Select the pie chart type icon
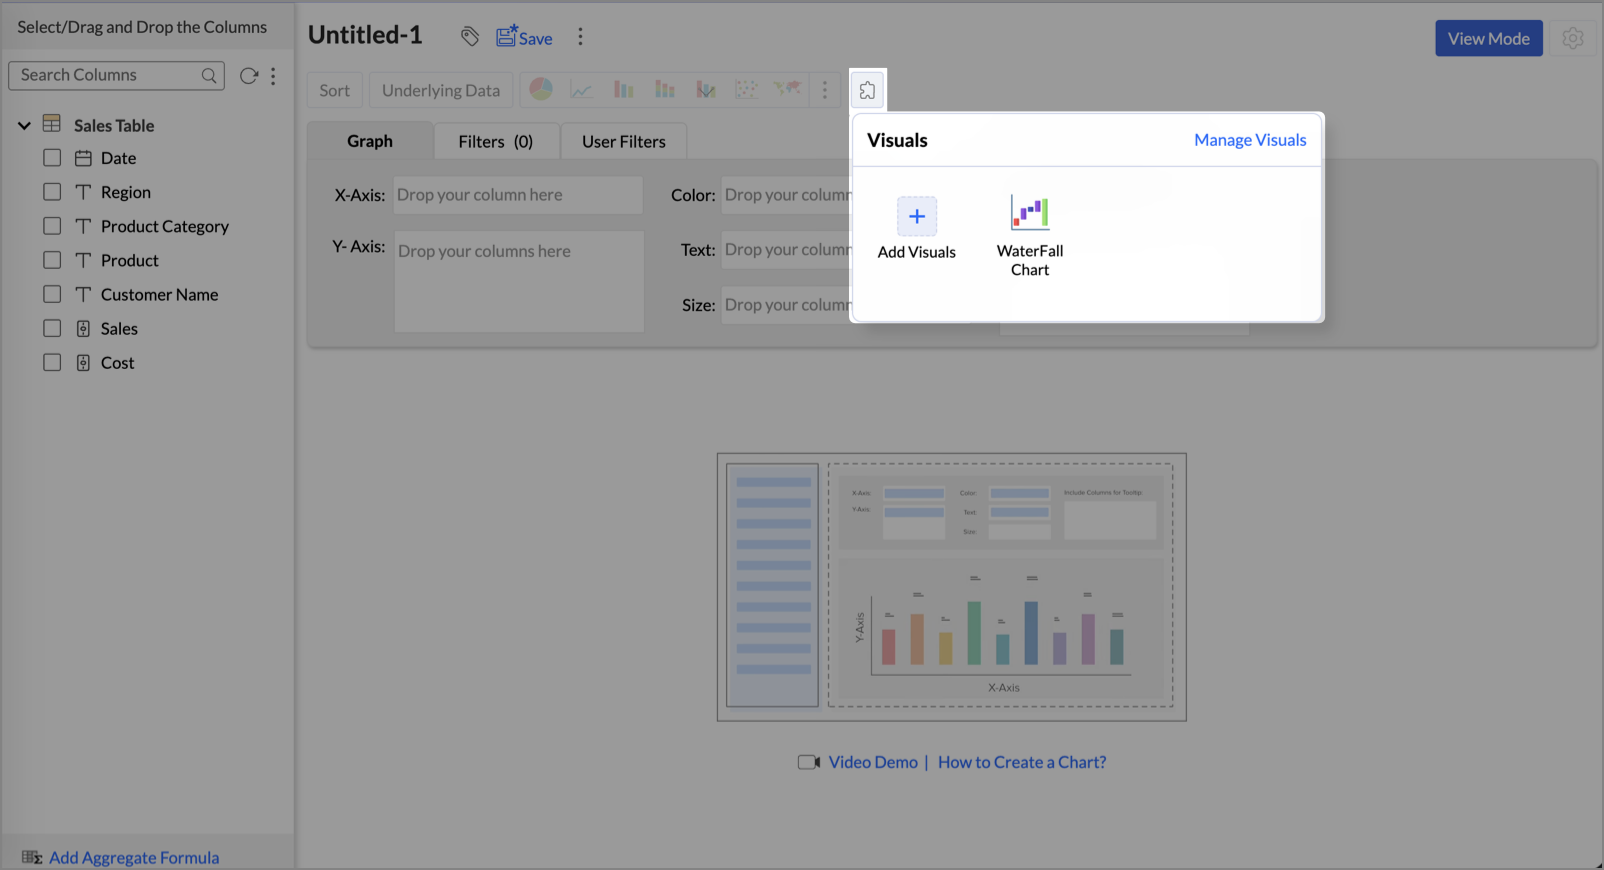Viewport: 1604px width, 870px height. coord(541,90)
